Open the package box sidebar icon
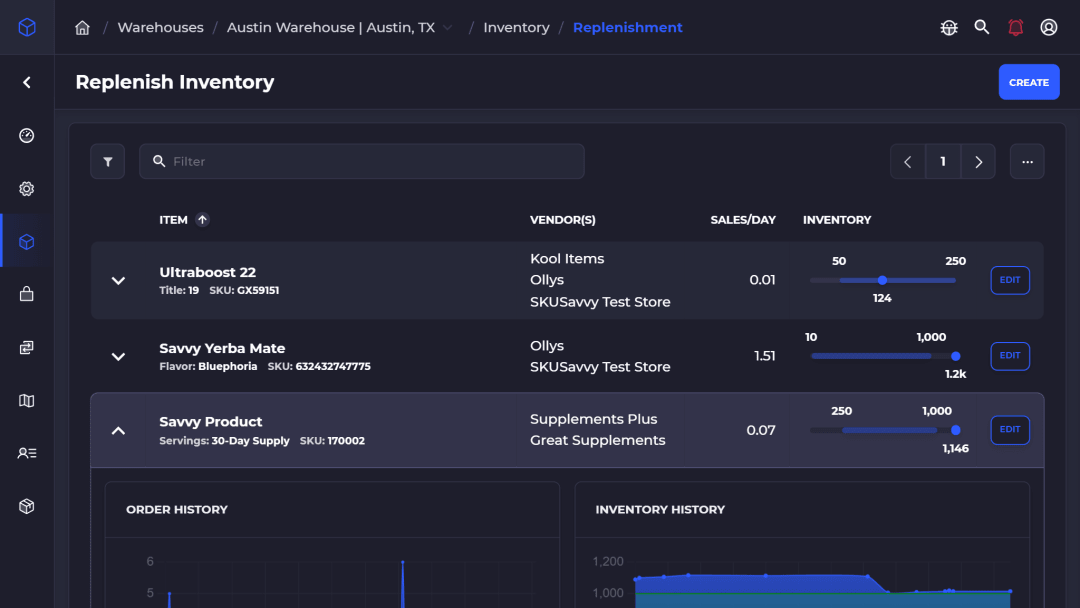 [x=27, y=506]
